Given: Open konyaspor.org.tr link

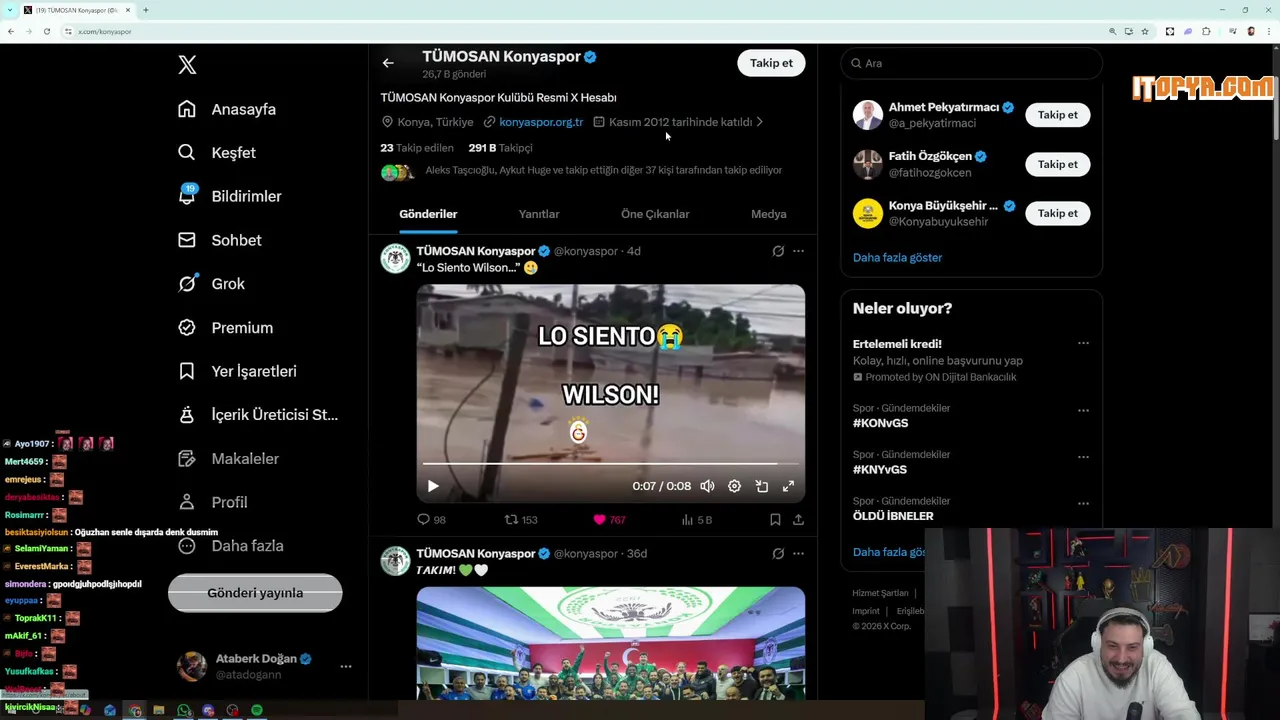Looking at the screenshot, I should [541, 122].
